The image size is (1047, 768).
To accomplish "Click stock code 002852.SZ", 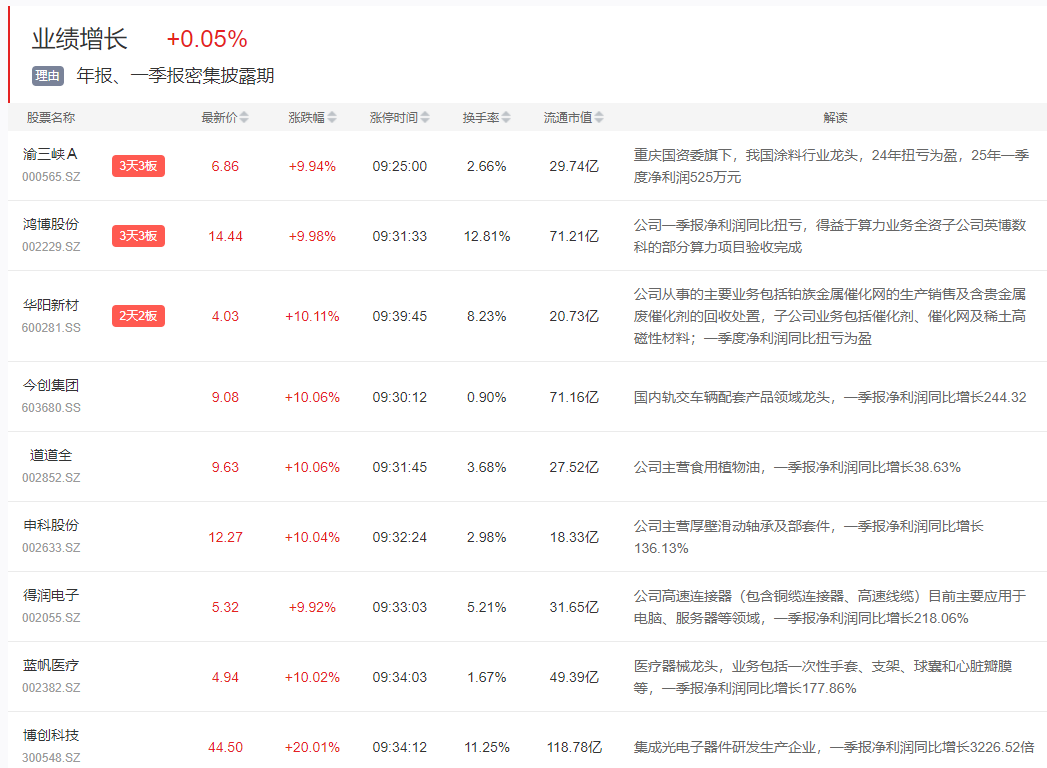I will 51,478.
